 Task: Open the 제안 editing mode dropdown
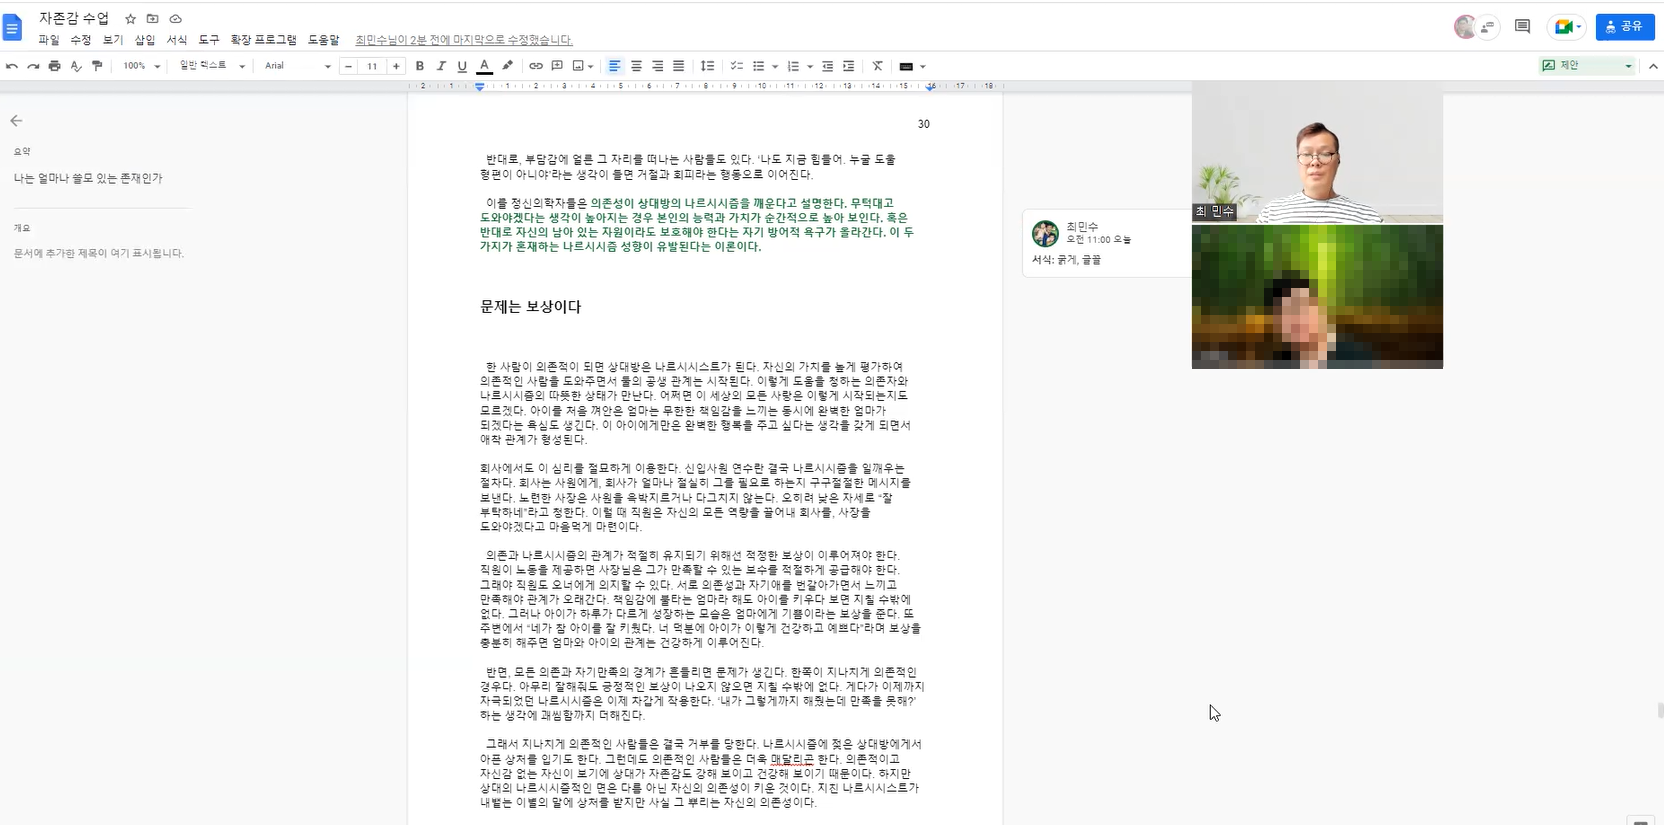(1587, 66)
